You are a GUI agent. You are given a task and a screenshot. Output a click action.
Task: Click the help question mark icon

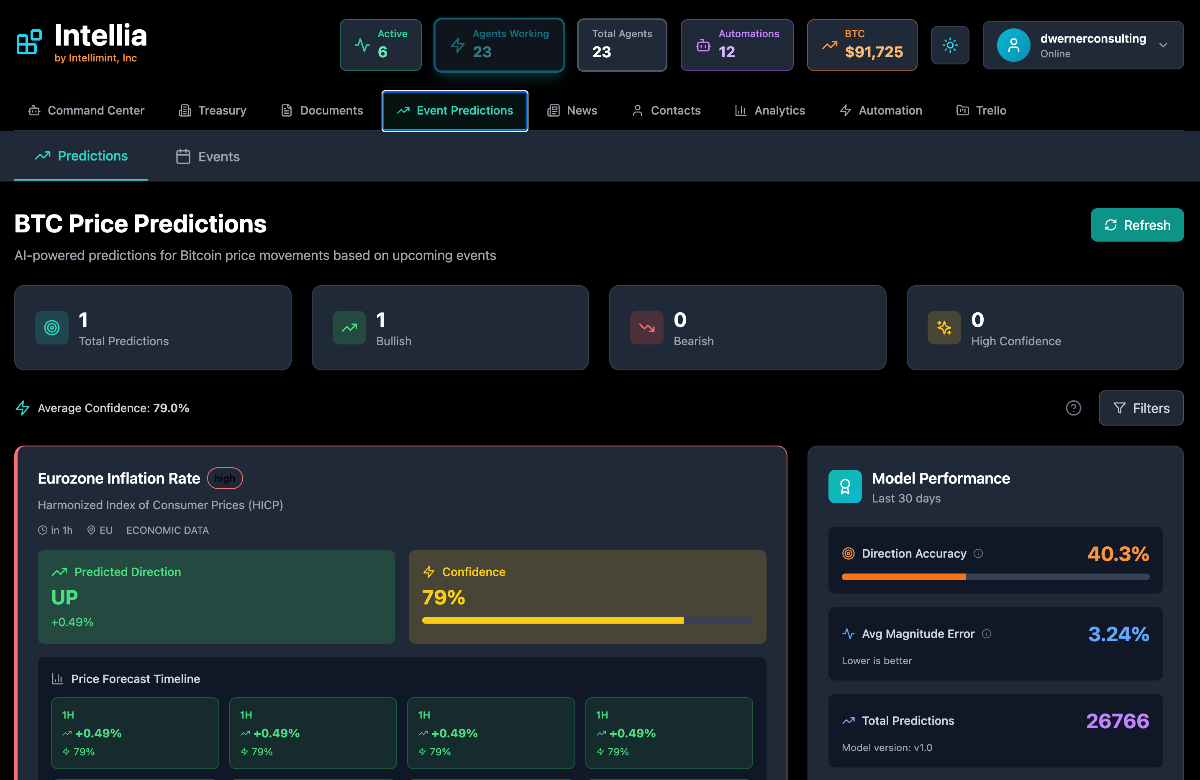point(1073,408)
